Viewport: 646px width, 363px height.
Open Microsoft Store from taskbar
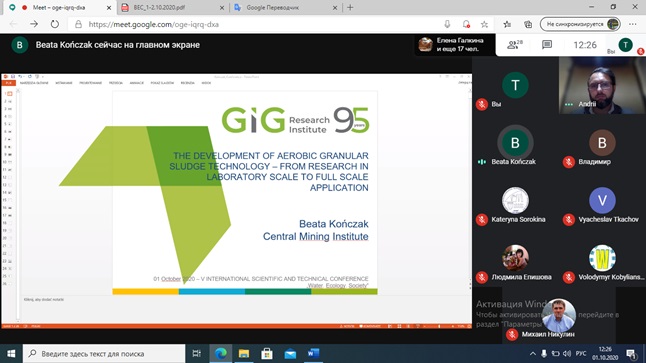(x=267, y=354)
